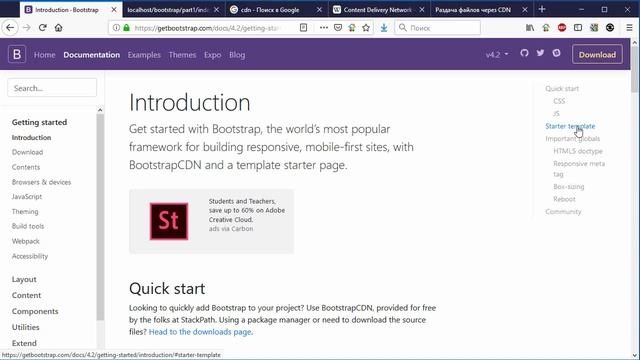Open Bootstrap Twitter icon in navbar
Viewport: 640px width, 360px height.
[540, 53]
